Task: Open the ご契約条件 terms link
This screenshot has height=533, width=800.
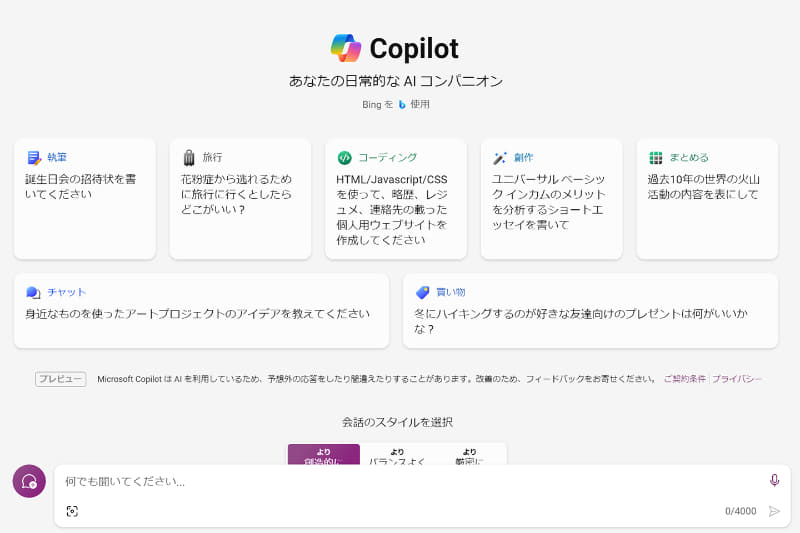Action: [x=684, y=379]
